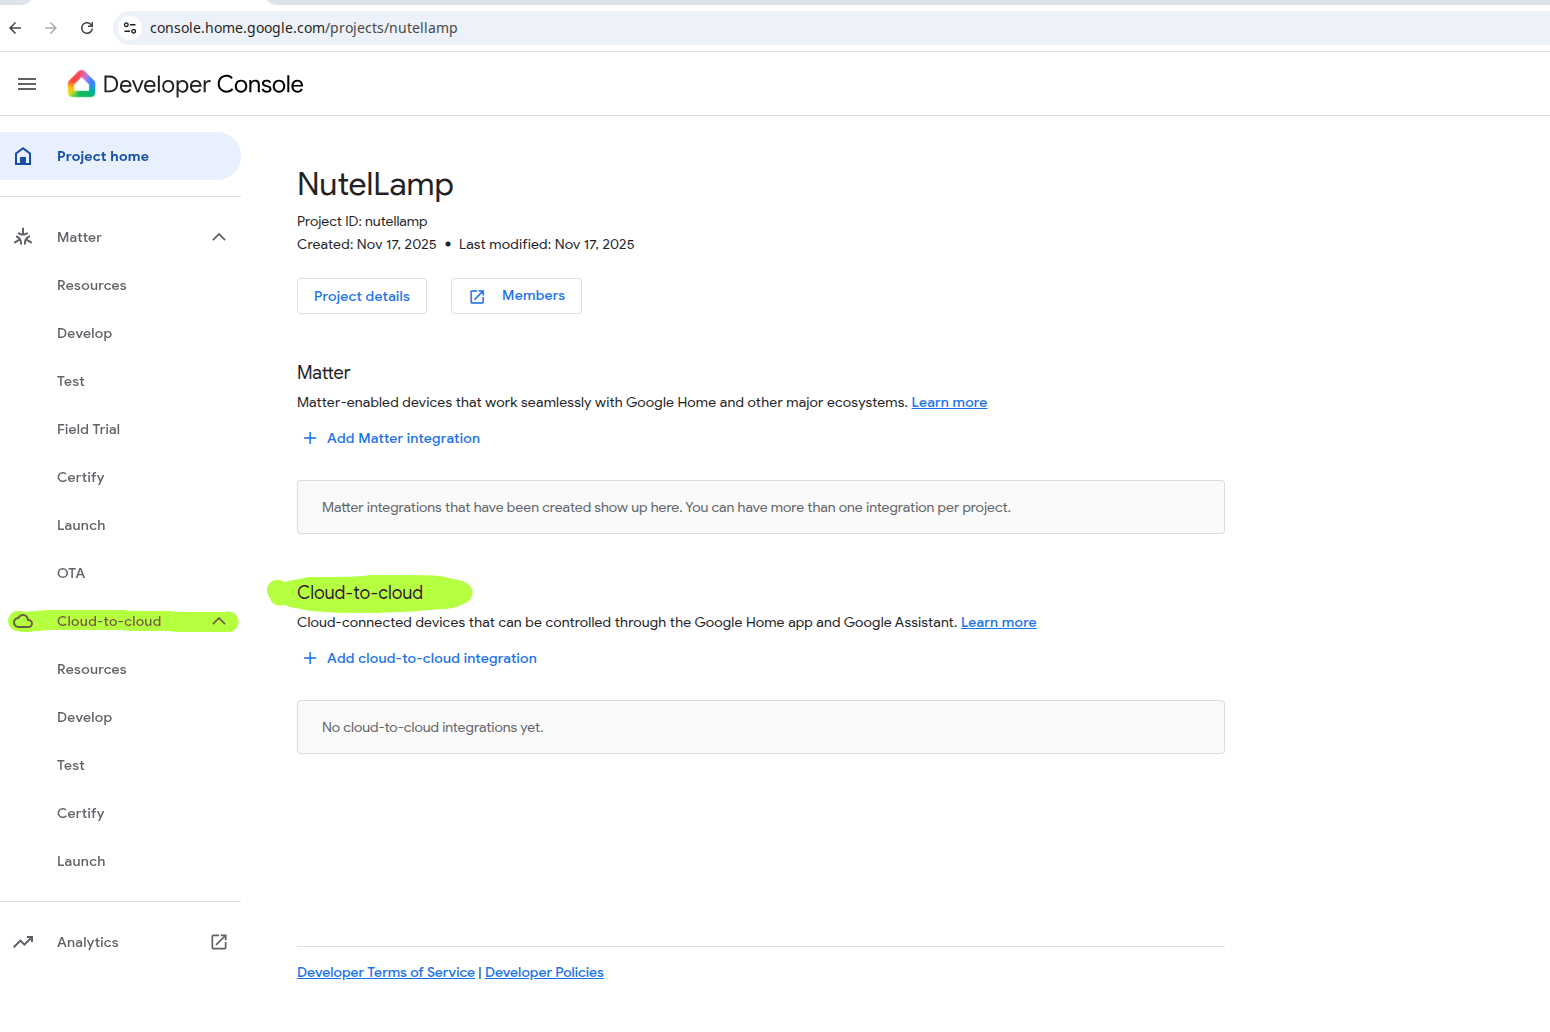The width and height of the screenshot is (1550, 1032).
Task: Click the browser back arrow
Action: click(16, 28)
